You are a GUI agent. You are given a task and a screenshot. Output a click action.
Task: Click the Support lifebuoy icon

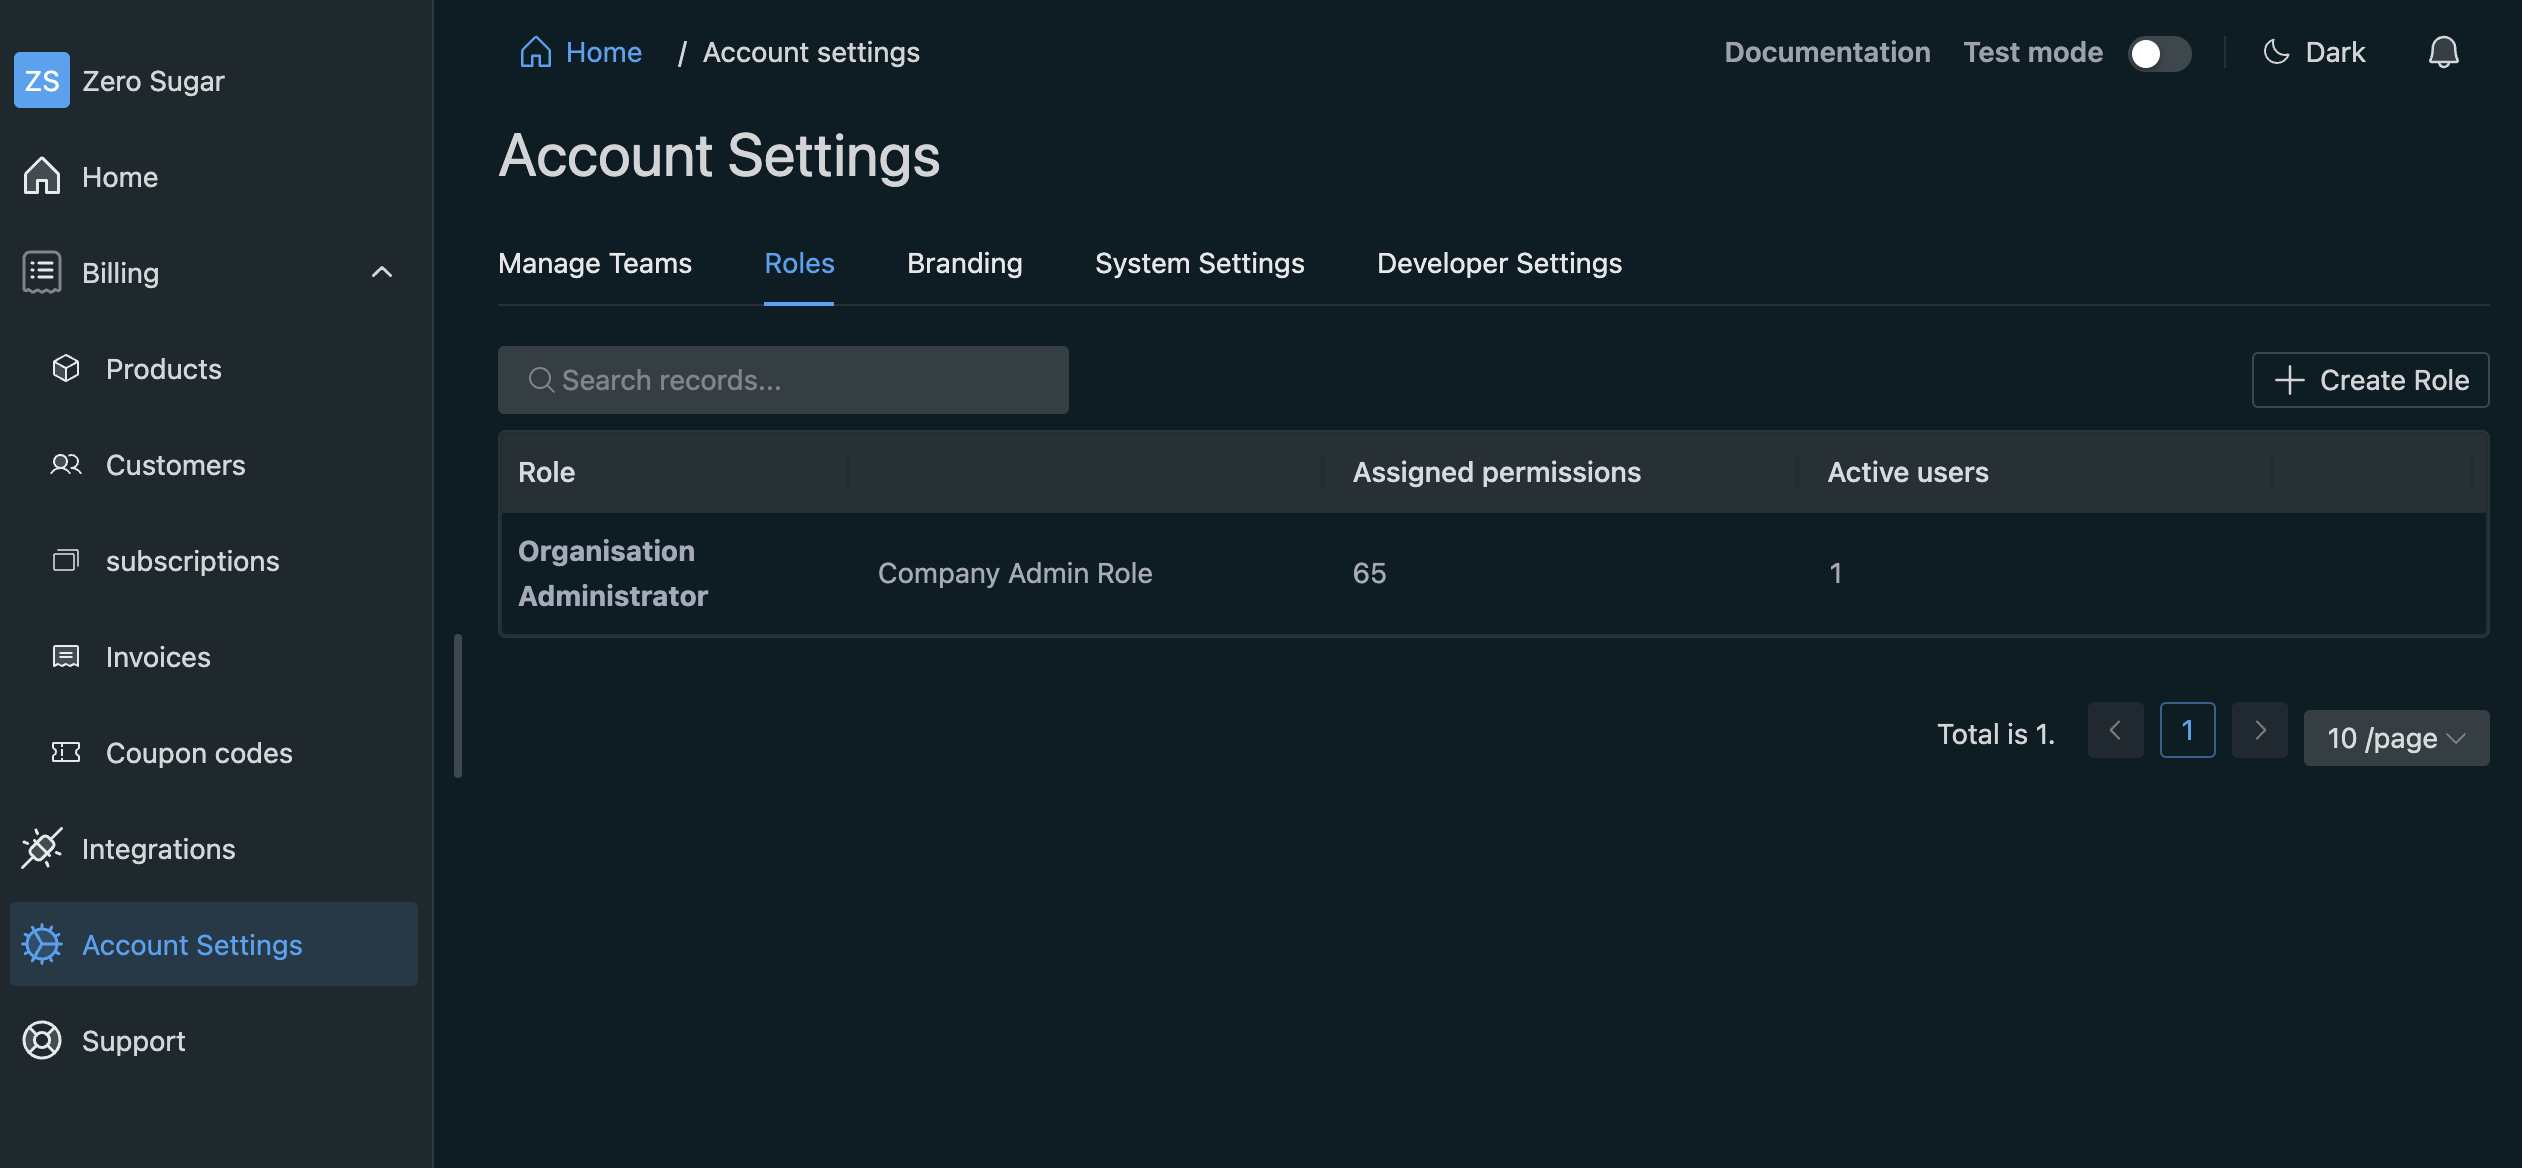pos(42,1041)
